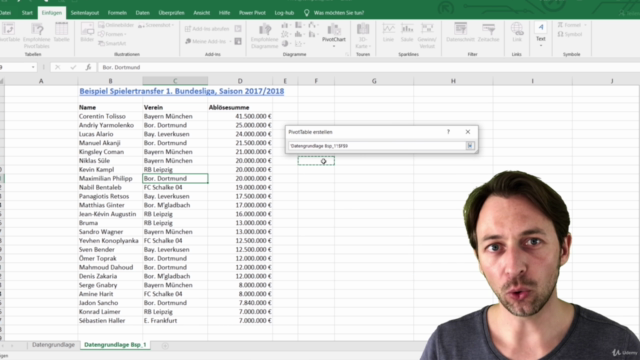The width and height of the screenshot is (640, 360).
Task: Click the Insert Function fx icon
Action: coord(88,67)
